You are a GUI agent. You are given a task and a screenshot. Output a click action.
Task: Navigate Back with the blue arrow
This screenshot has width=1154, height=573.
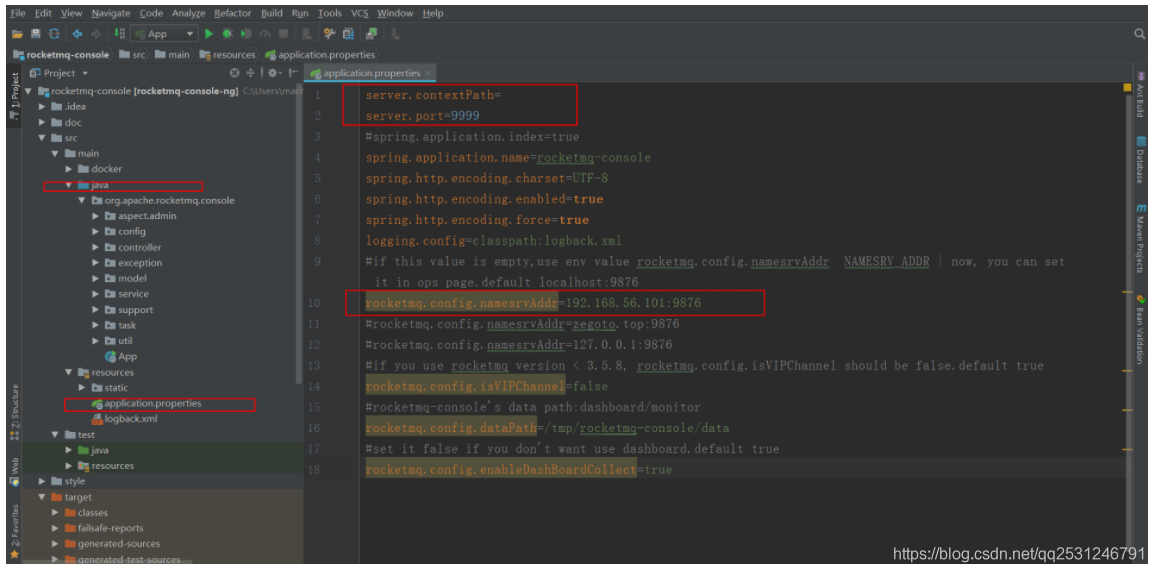(77, 34)
